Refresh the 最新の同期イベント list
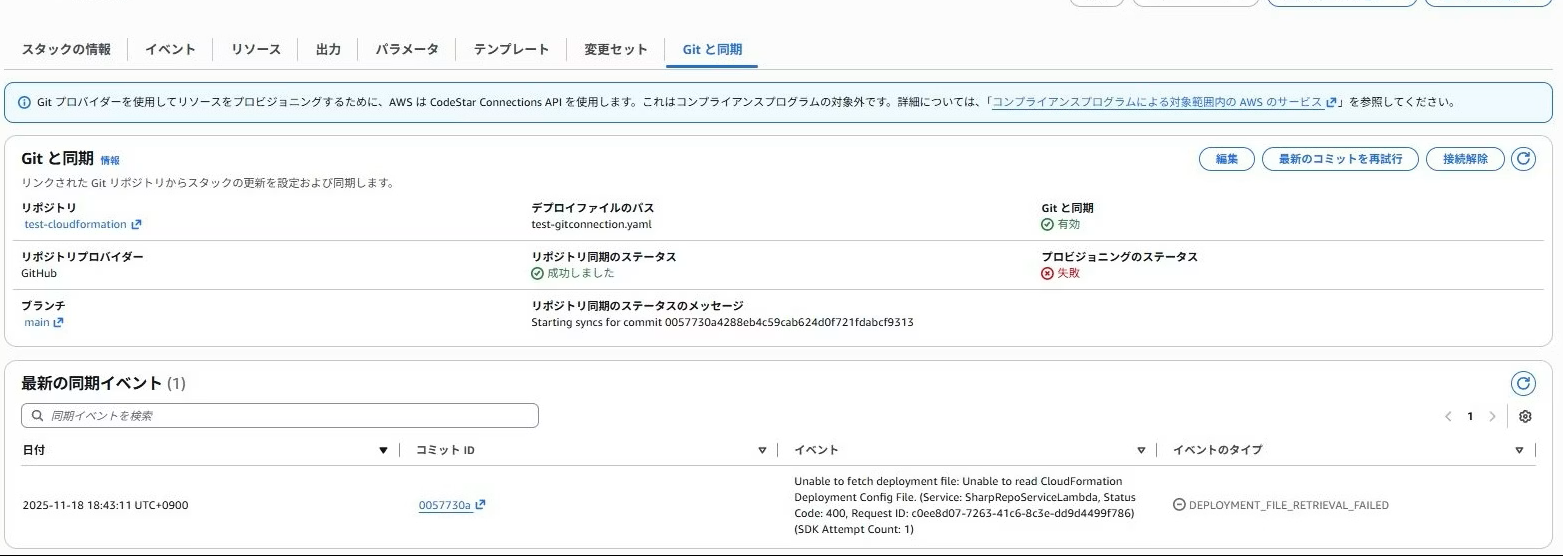 (x=1523, y=383)
